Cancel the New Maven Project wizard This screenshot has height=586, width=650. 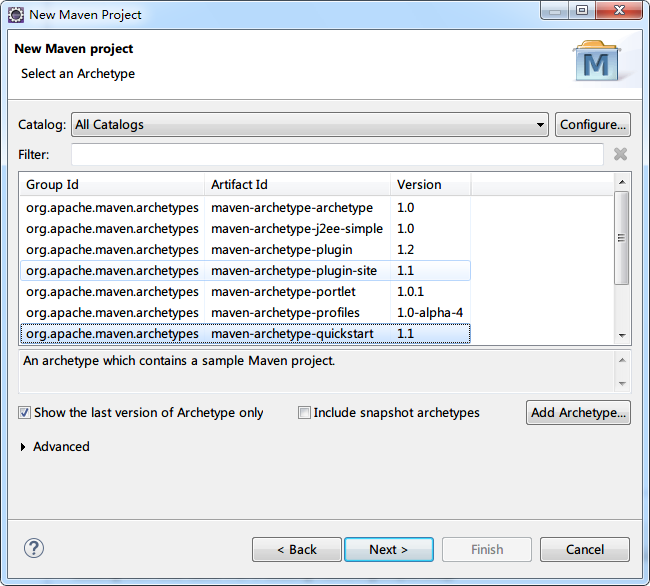[x=585, y=550]
